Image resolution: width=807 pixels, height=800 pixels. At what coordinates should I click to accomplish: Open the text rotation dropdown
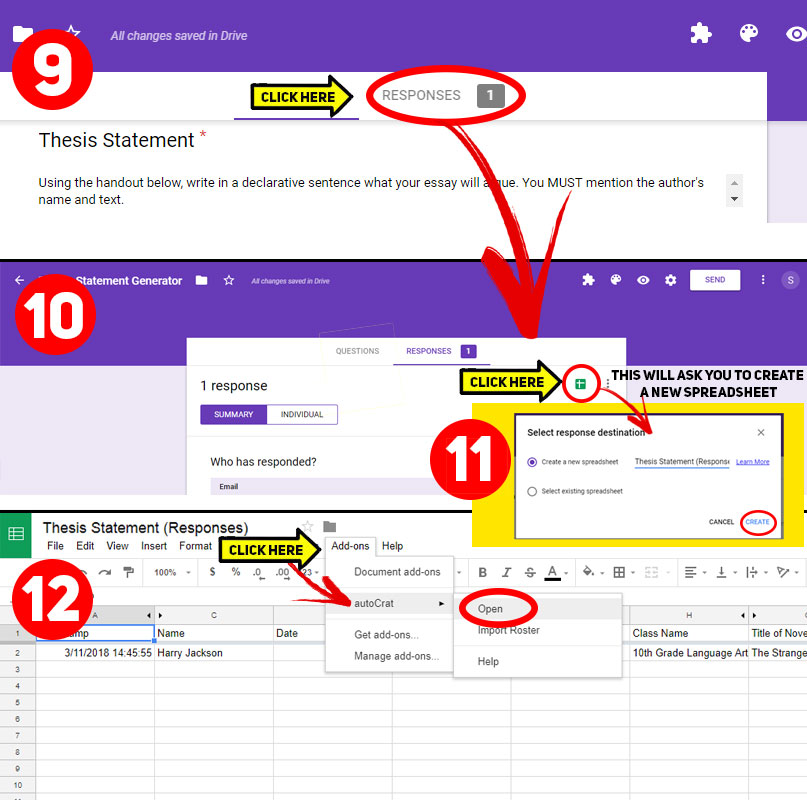pos(787,572)
